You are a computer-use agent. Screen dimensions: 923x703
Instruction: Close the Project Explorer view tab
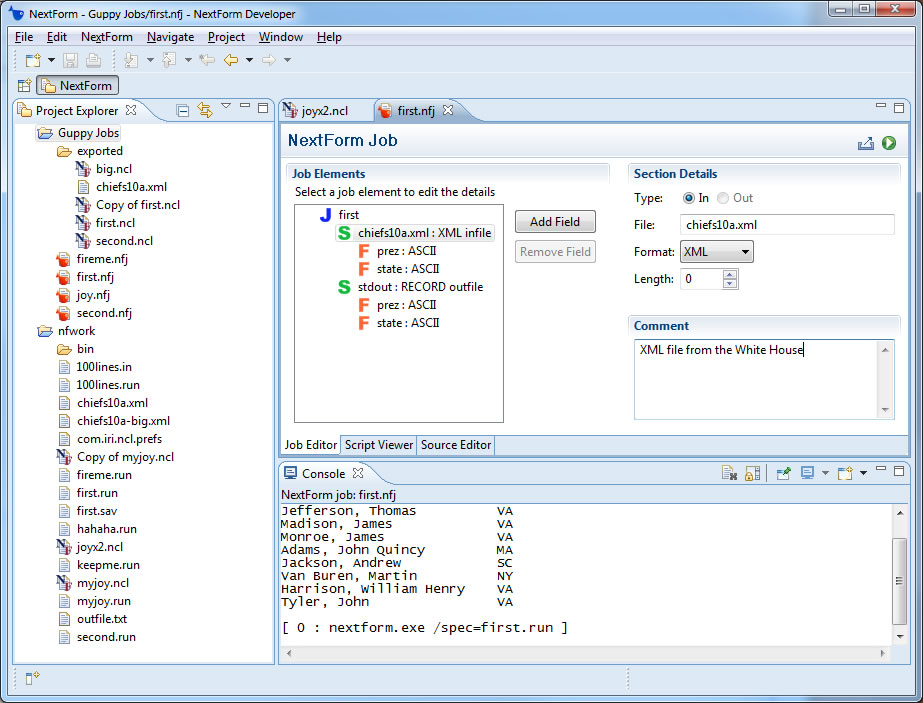click(131, 110)
